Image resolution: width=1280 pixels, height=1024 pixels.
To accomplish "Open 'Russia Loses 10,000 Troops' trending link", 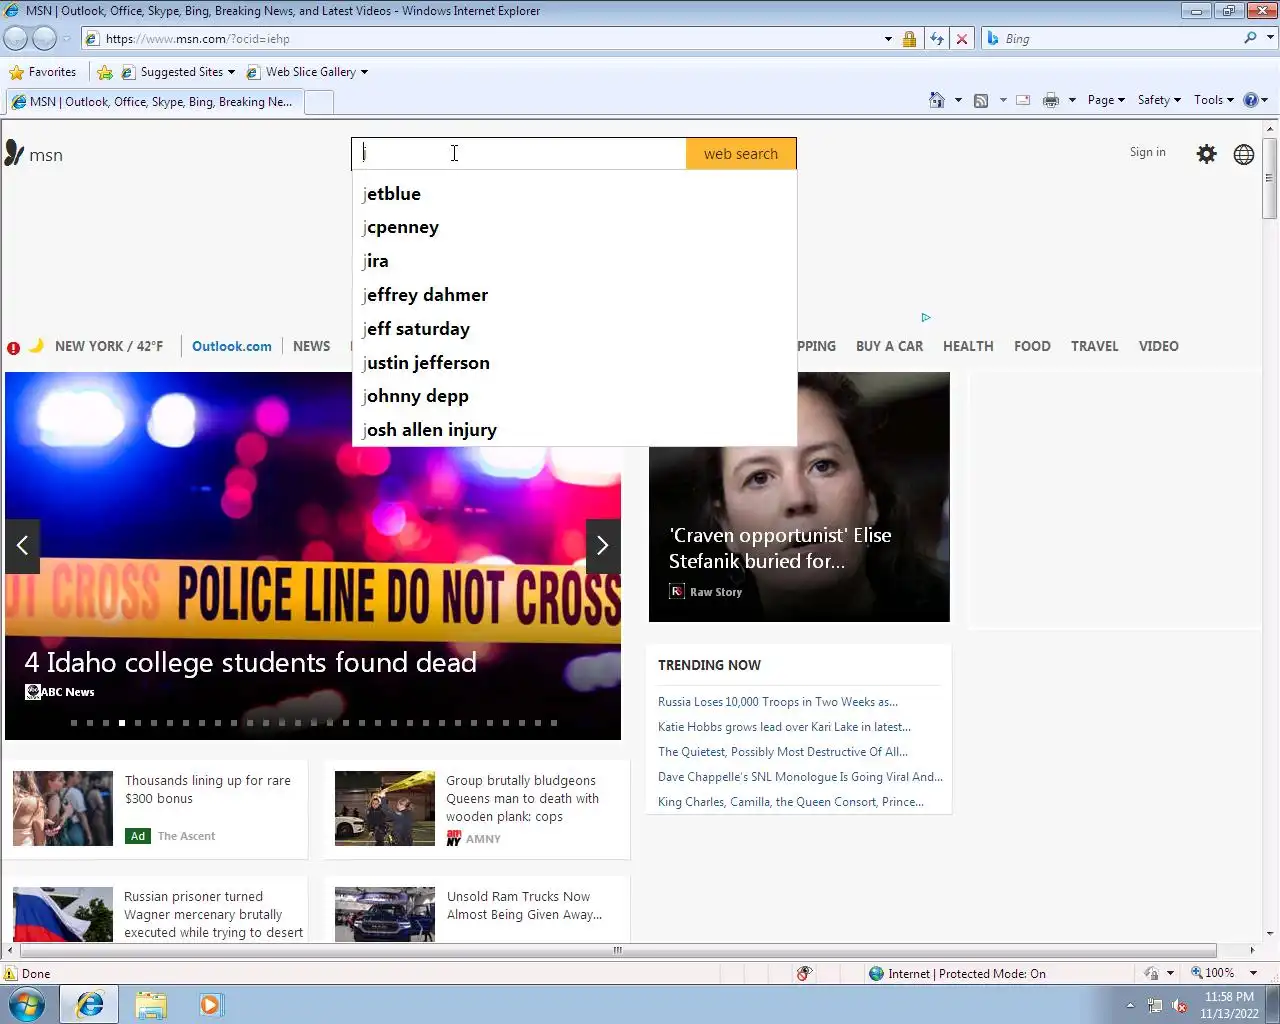I will [x=777, y=702].
